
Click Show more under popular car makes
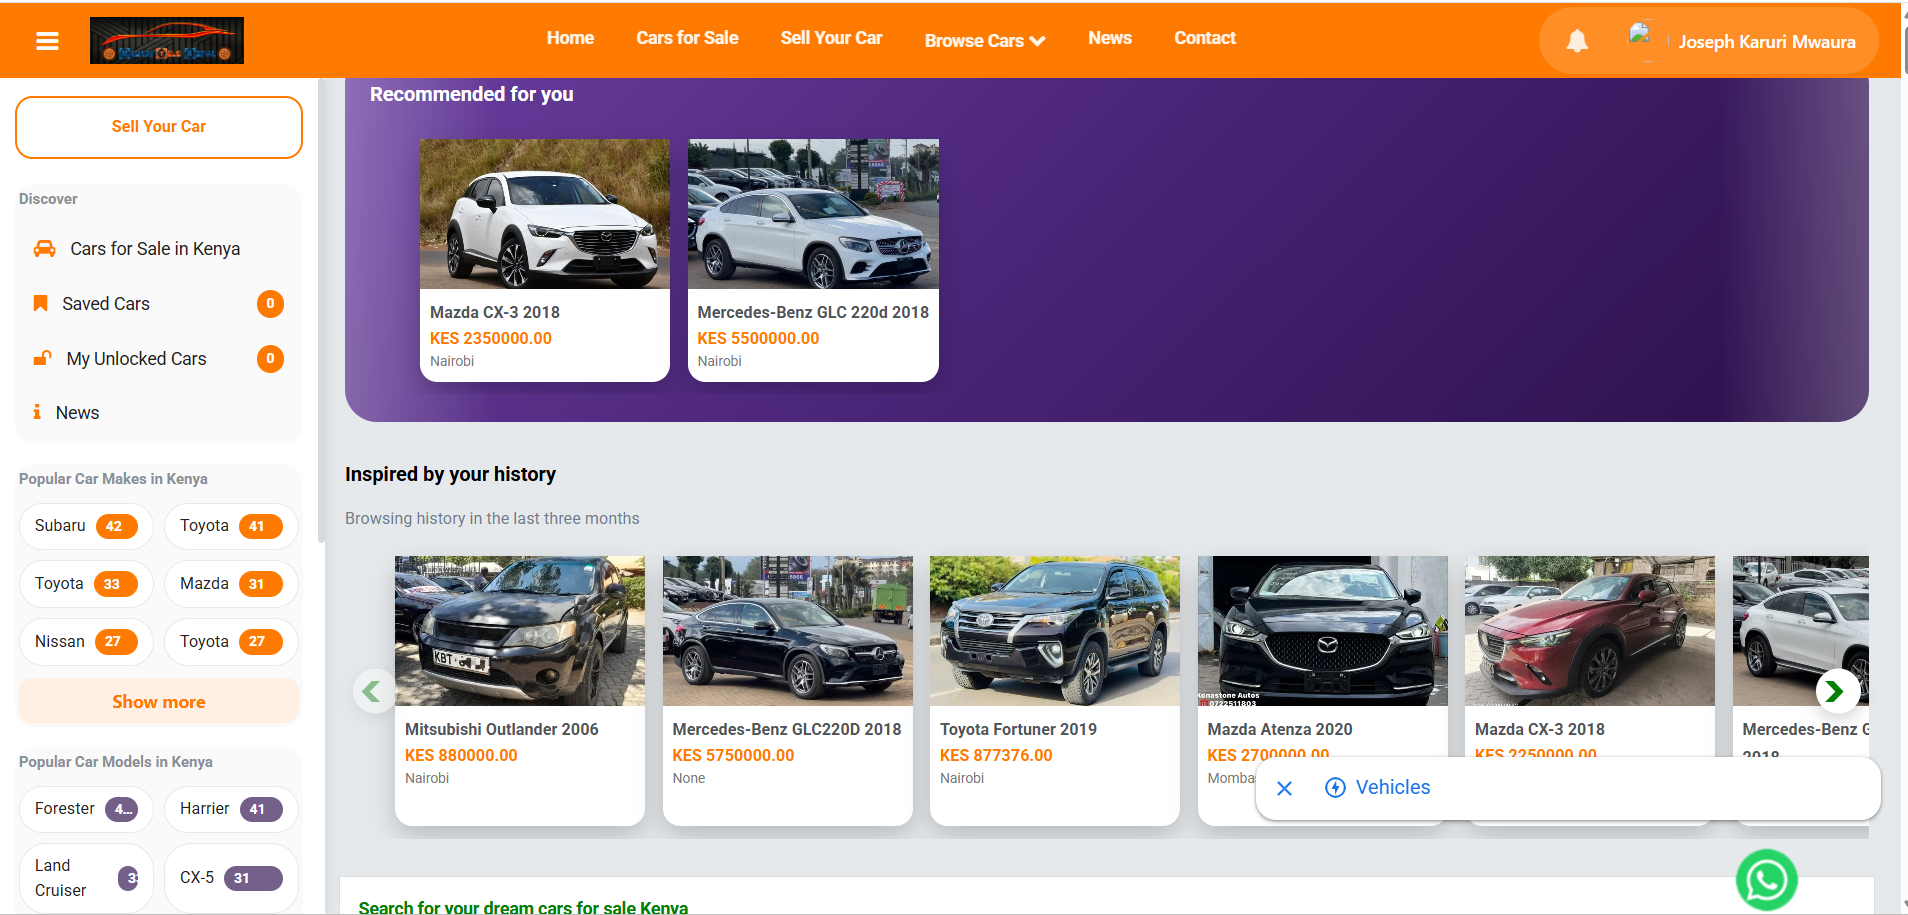159,702
